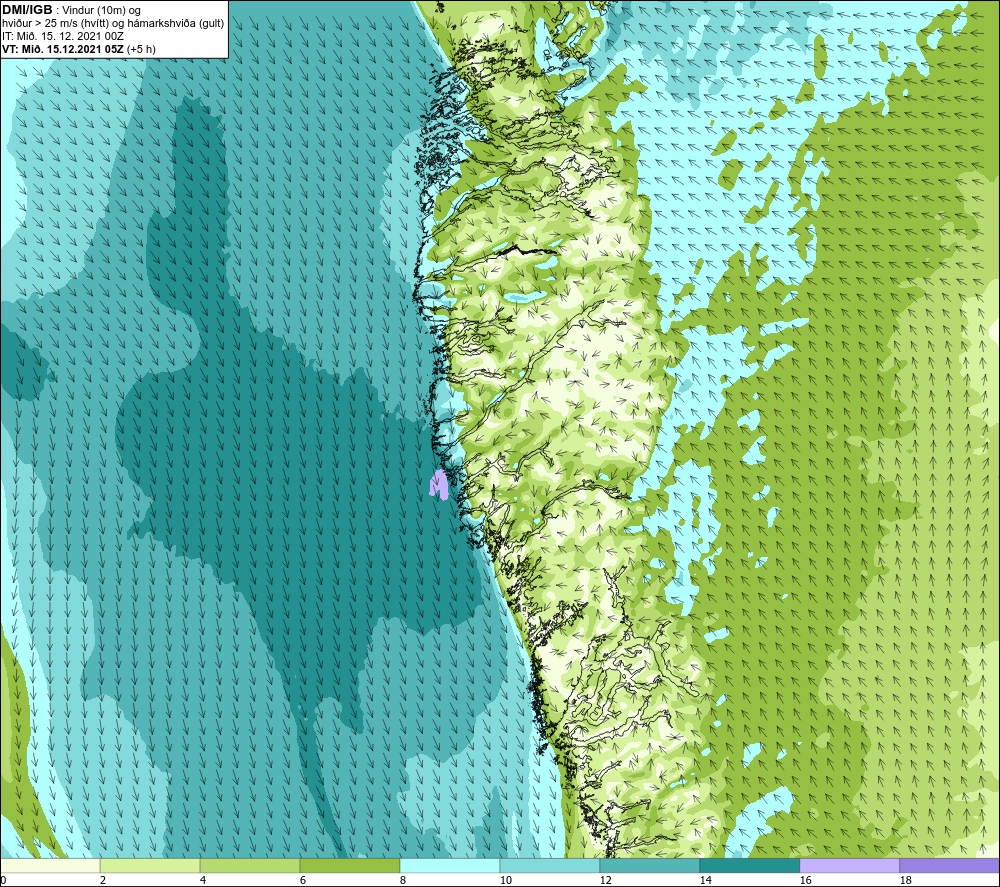The image size is (1000, 887).
Task: Click the legend tick label 16
Action: click(x=805, y=880)
